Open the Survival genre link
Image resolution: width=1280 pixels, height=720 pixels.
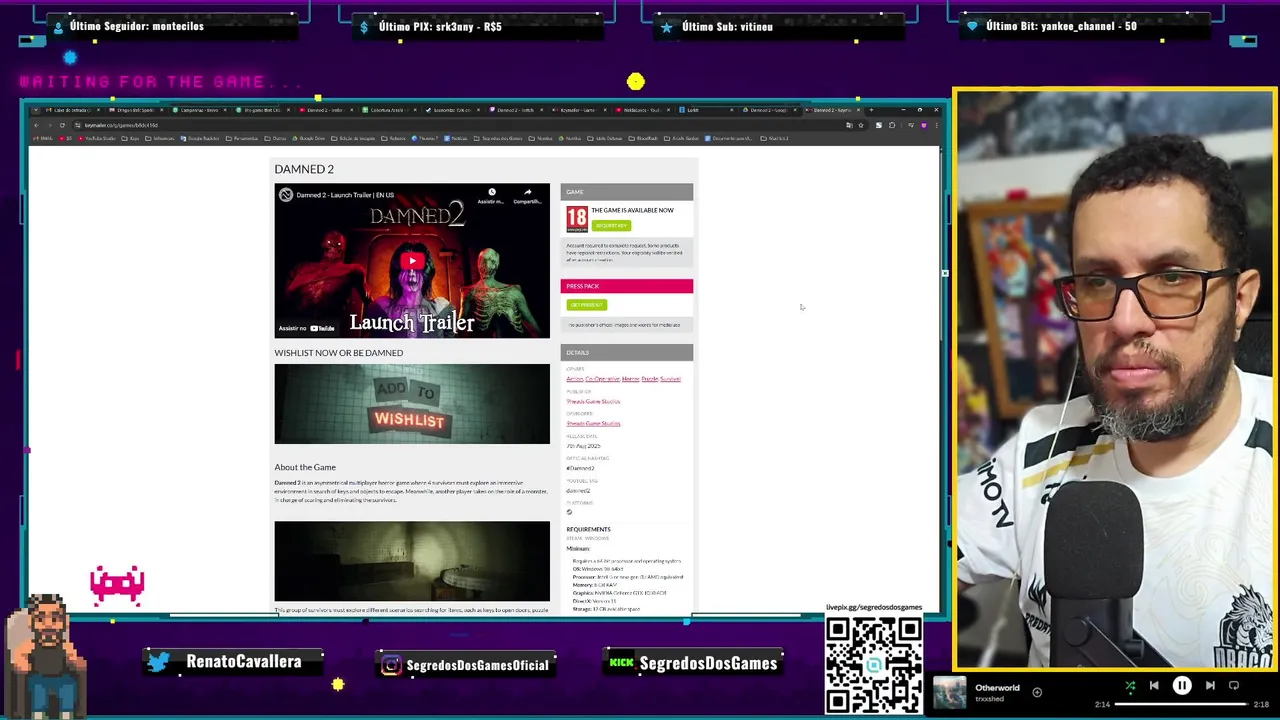click(x=670, y=379)
